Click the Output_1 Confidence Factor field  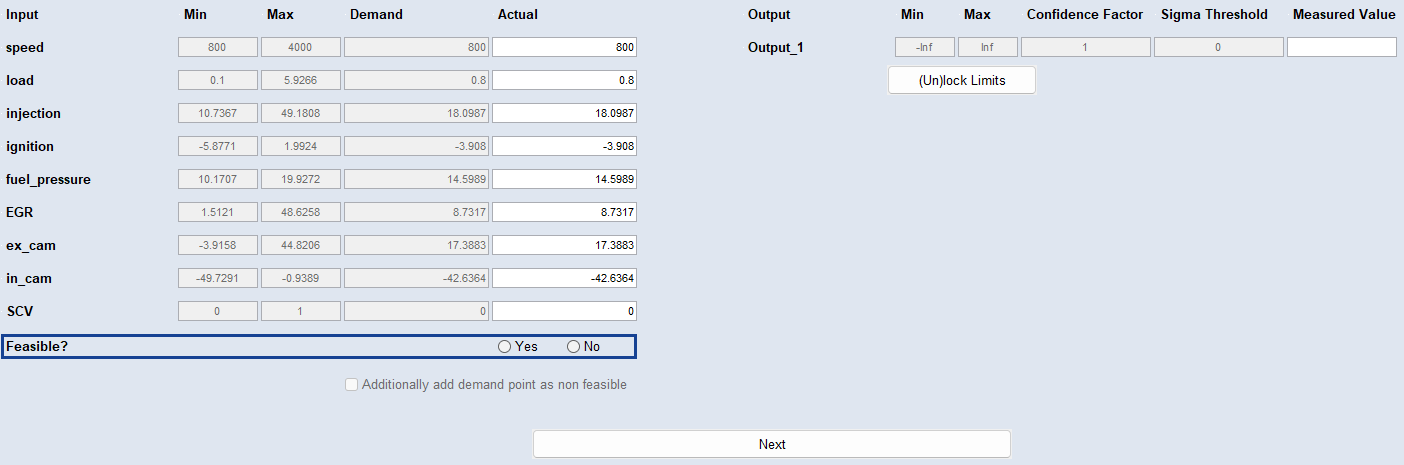(1086, 47)
